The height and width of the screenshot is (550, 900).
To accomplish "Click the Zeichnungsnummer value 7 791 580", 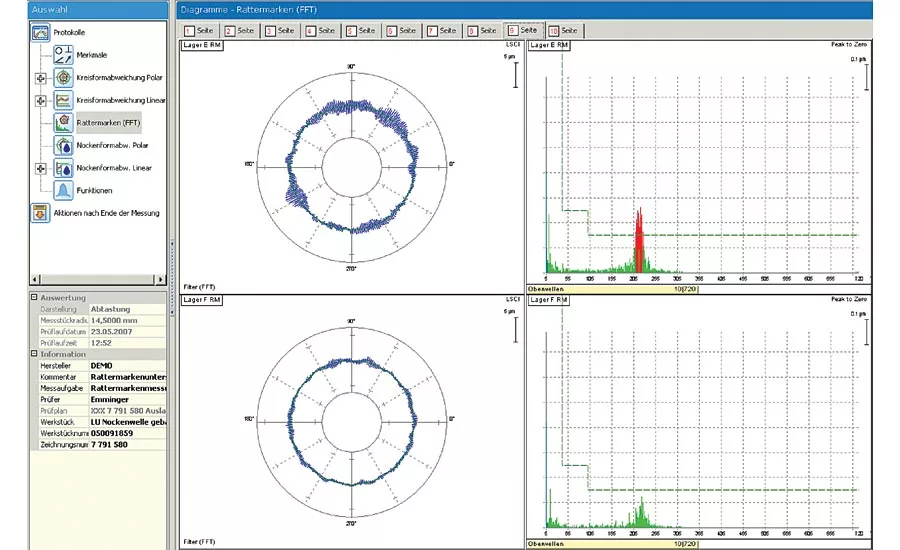I will (x=127, y=444).
